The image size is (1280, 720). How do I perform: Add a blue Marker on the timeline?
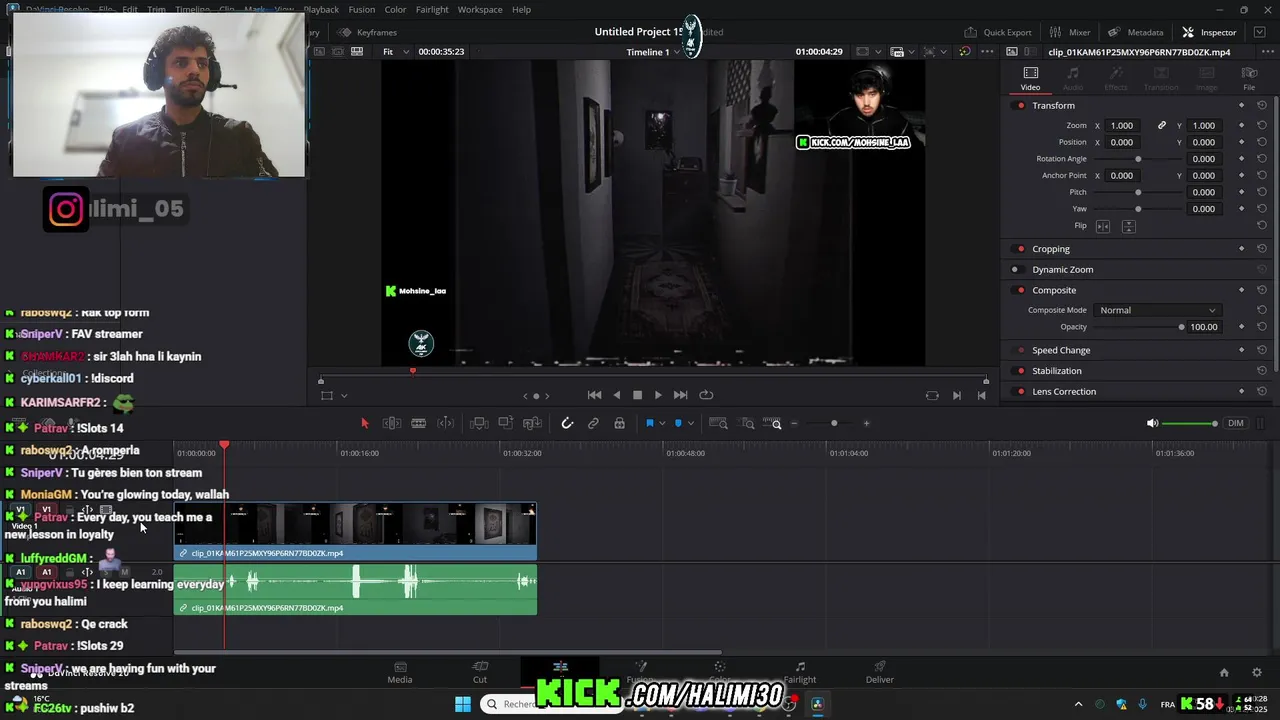point(678,423)
